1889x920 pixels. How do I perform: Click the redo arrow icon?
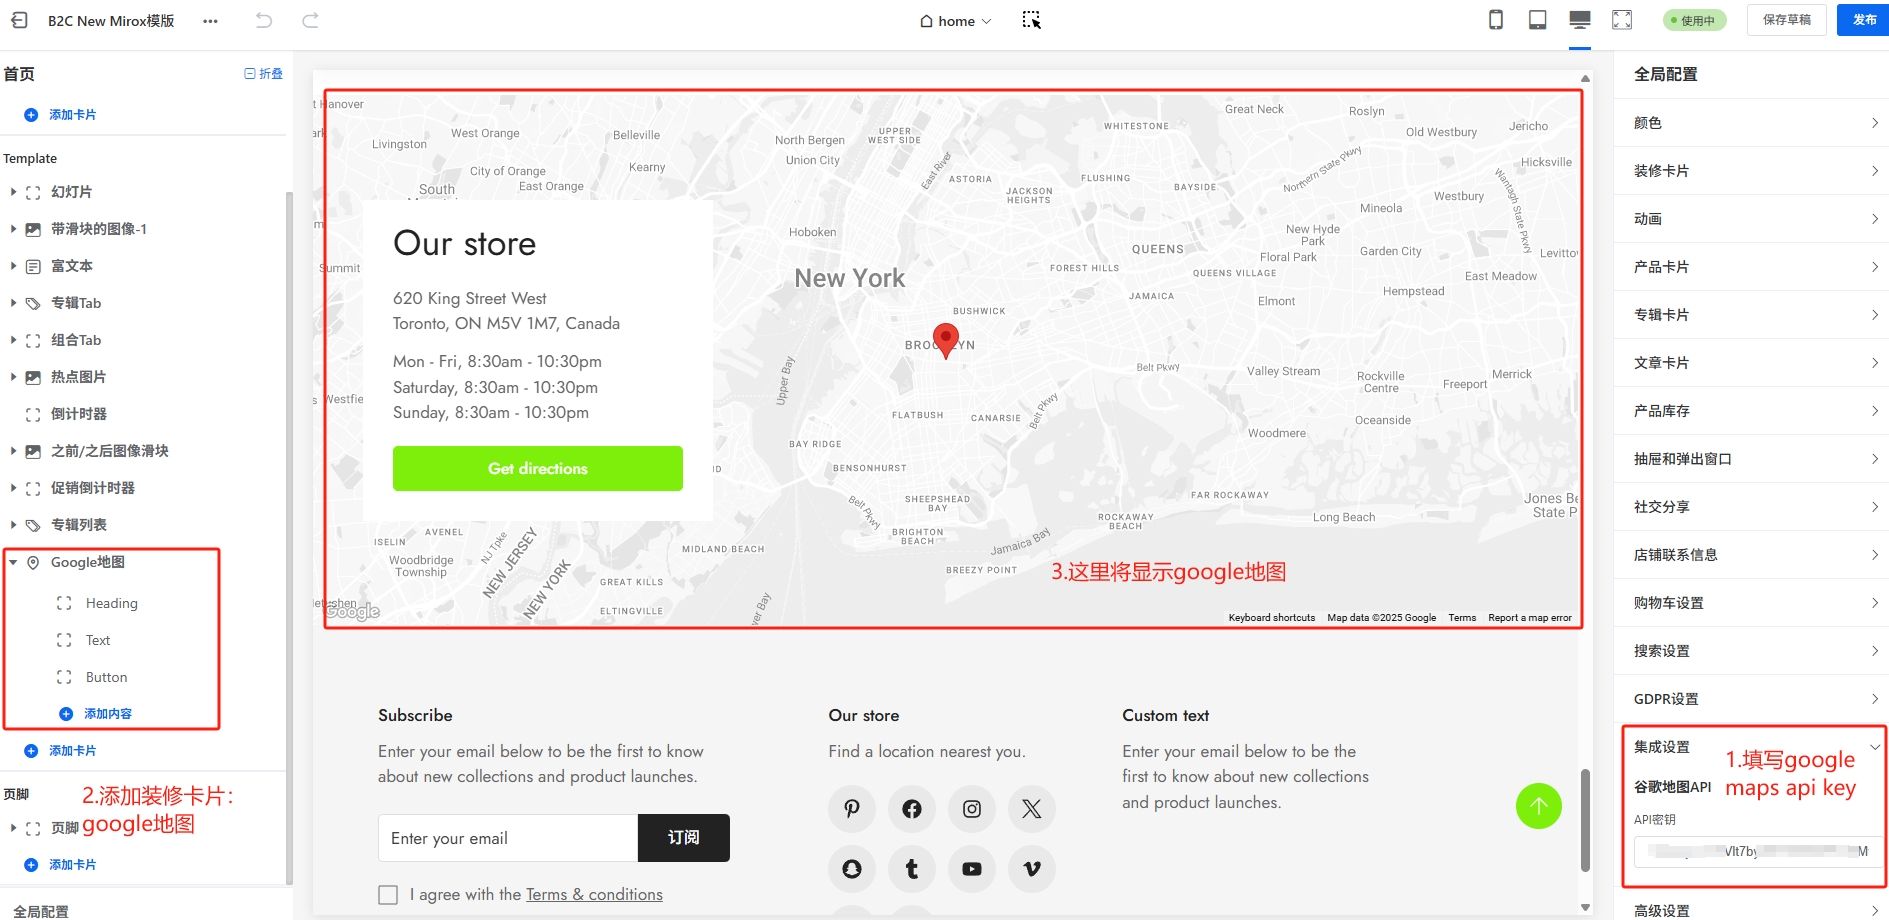click(x=311, y=20)
